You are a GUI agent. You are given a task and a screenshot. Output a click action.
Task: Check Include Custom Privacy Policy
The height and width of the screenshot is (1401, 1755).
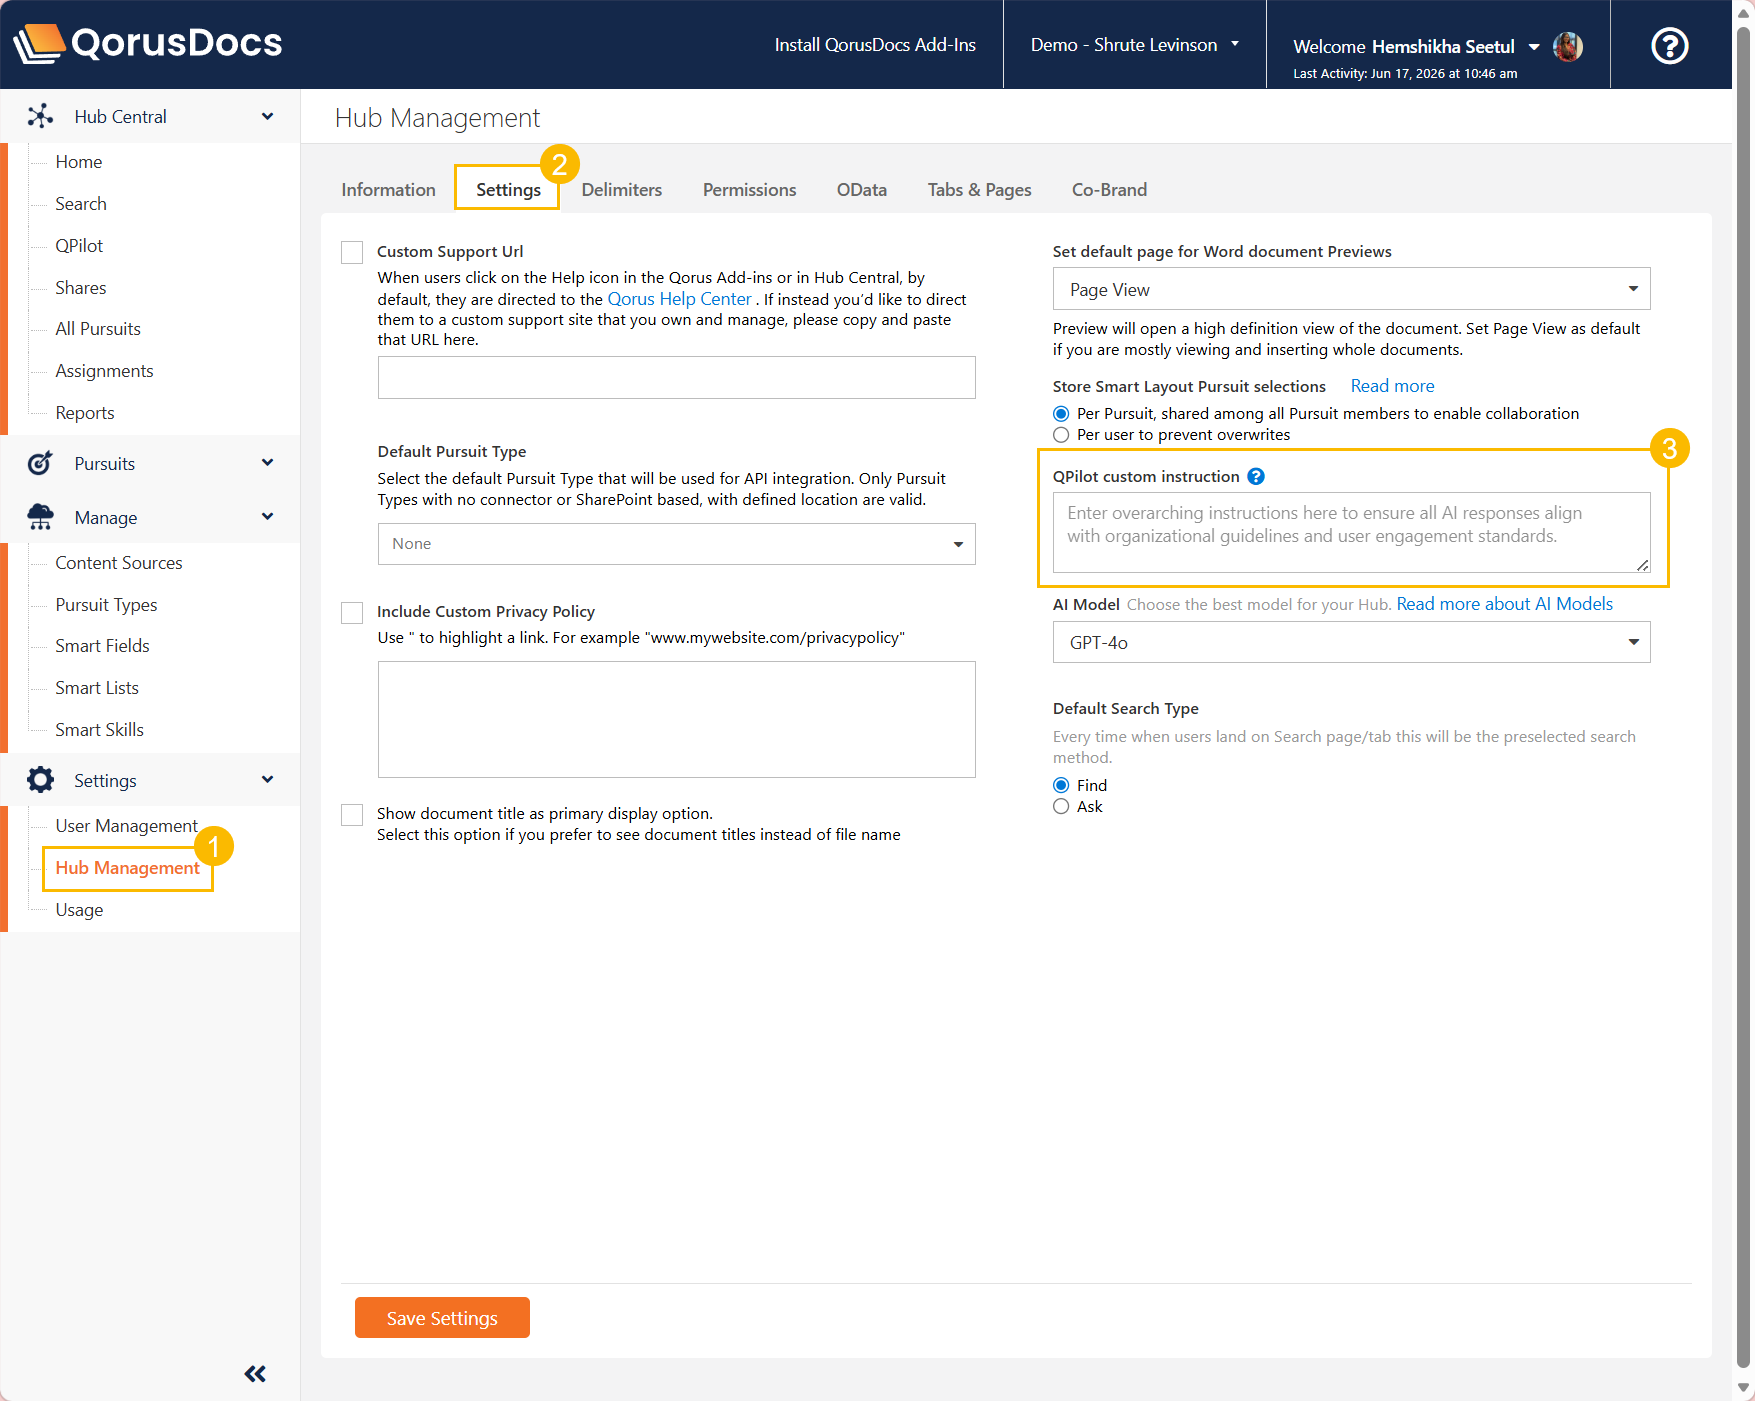pyautogui.click(x=352, y=612)
